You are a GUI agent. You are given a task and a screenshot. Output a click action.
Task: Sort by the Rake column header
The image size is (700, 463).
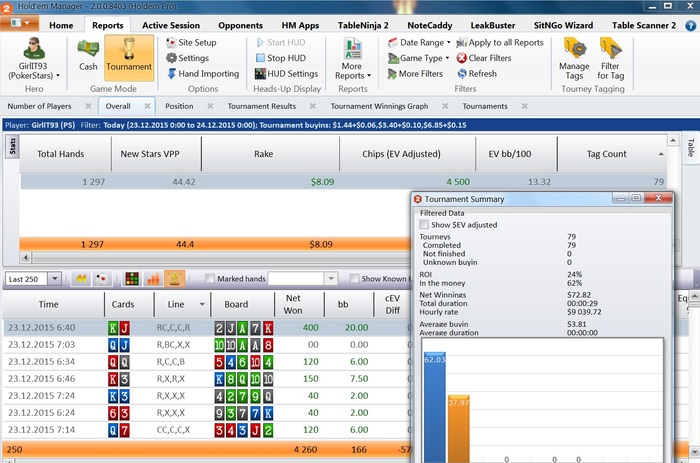264,154
